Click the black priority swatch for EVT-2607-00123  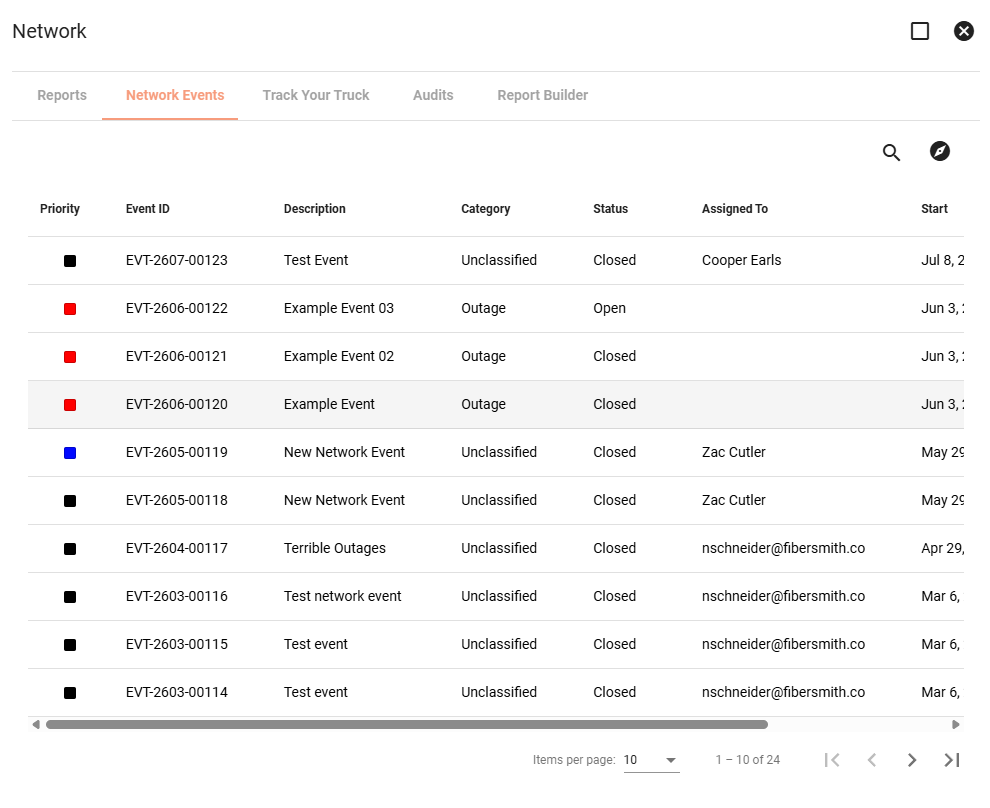click(x=70, y=261)
